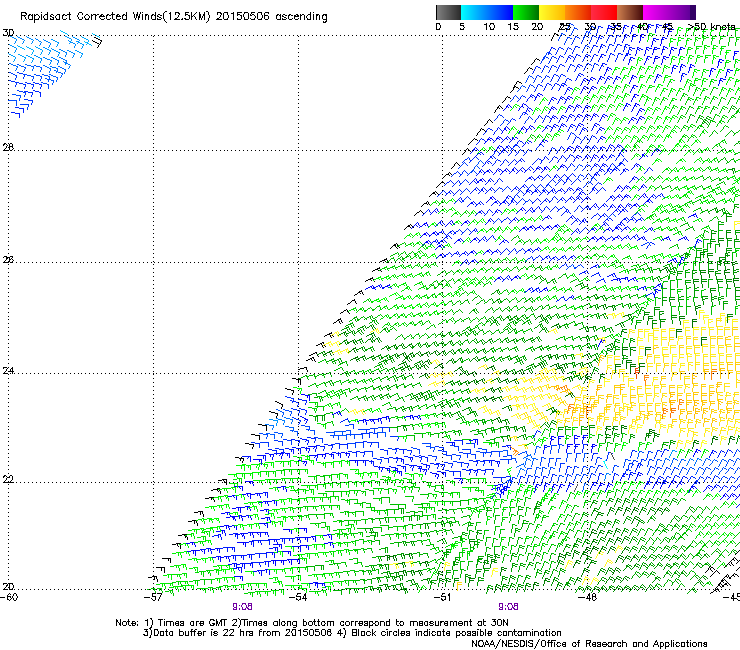
Task: Click the '>50 knots' legend label
Action: tap(711, 27)
